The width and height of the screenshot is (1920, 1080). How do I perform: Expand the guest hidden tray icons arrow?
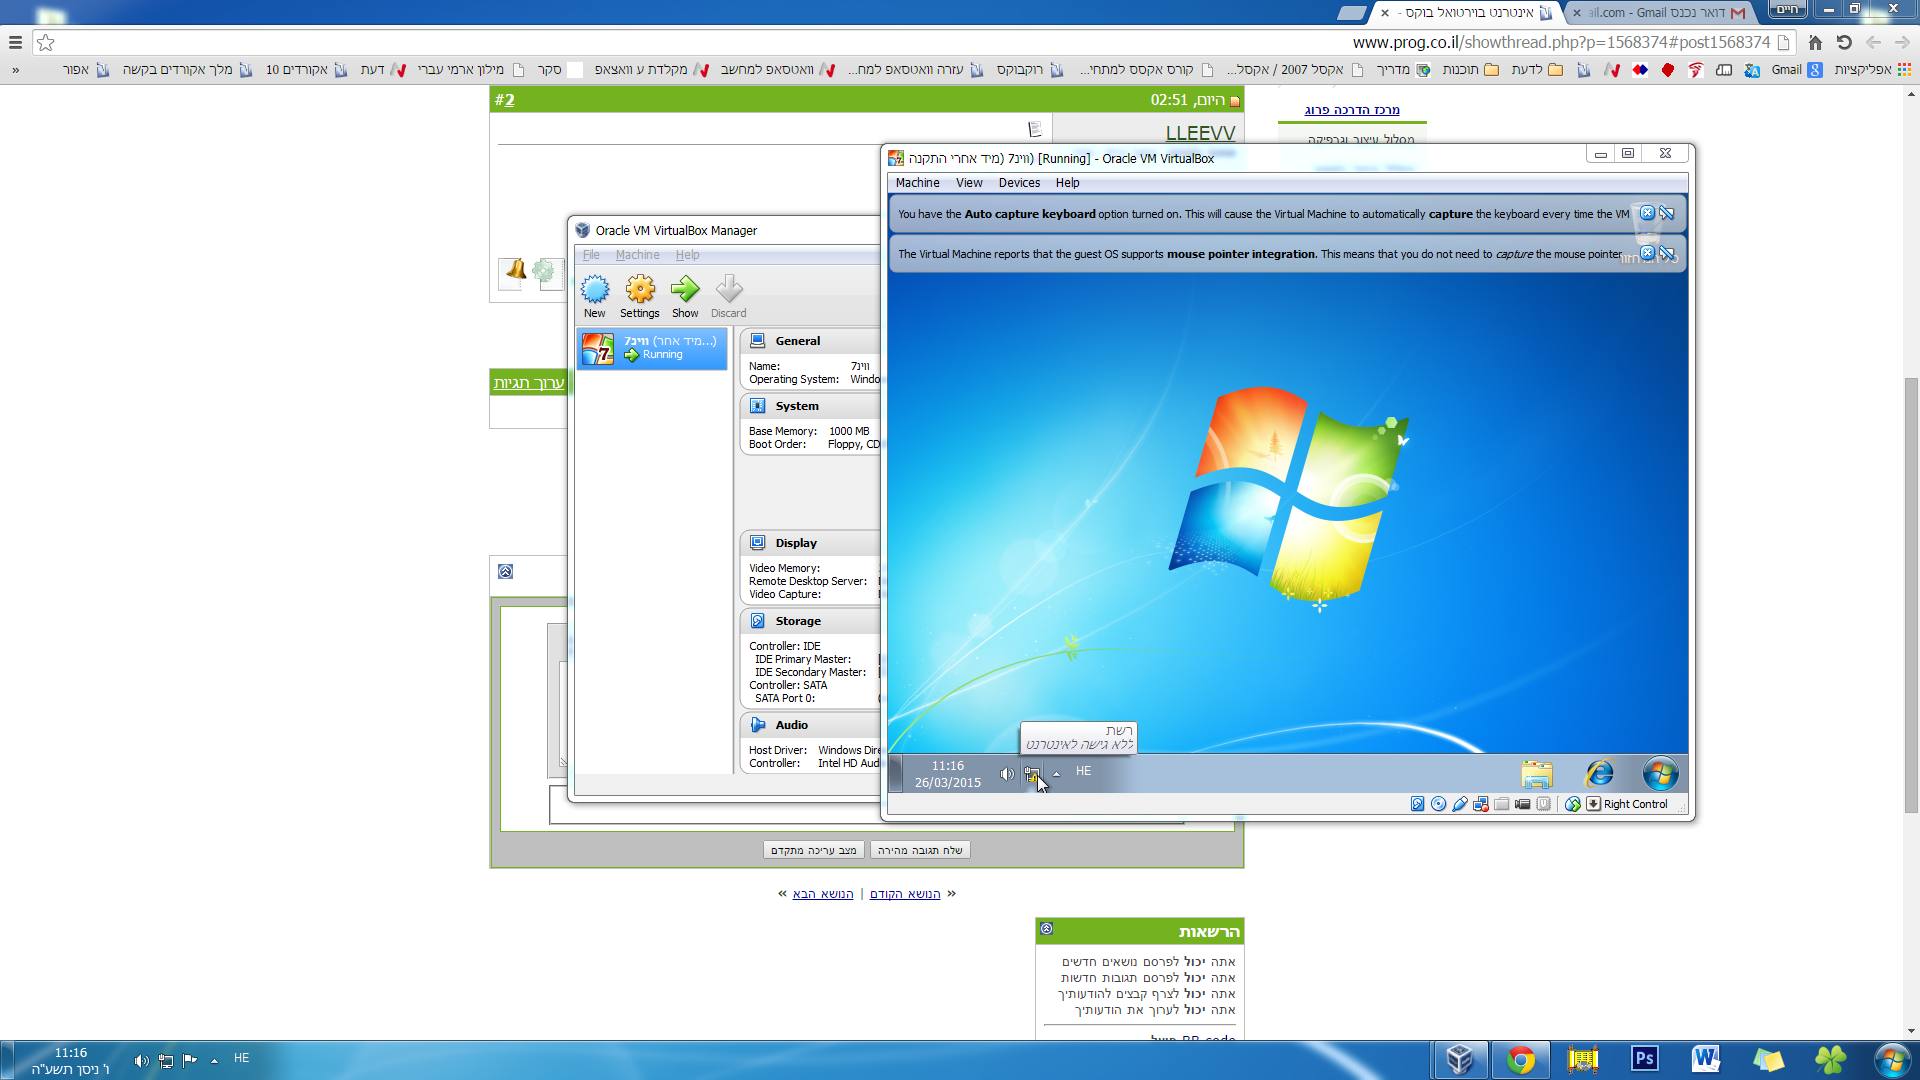click(x=1056, y=773)
